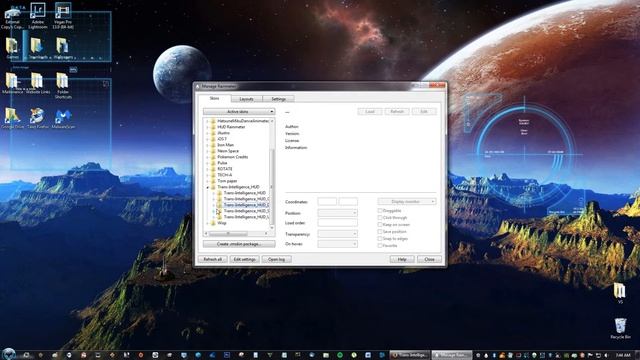Open the Position combo box
Viewport: 640px width, 360px height.
tap(338, 213)
